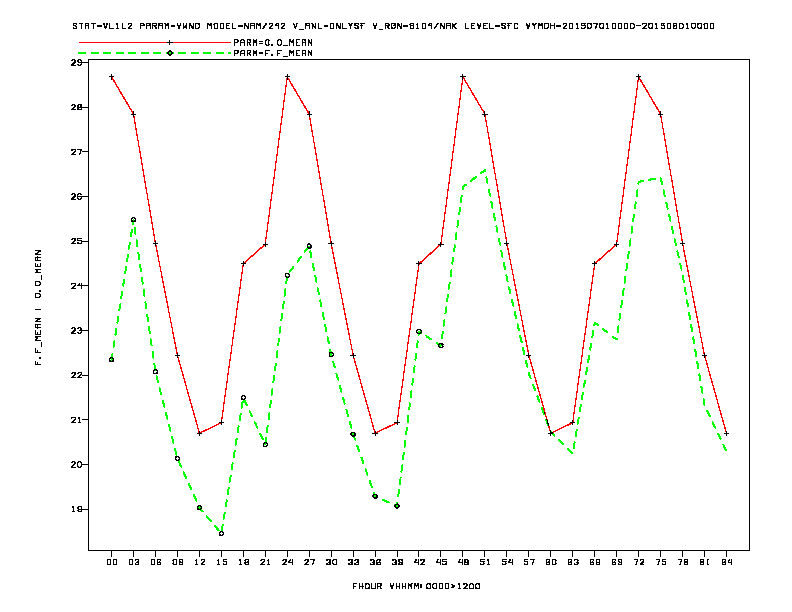Click x-axis tick label 24

tap(287, 562)
